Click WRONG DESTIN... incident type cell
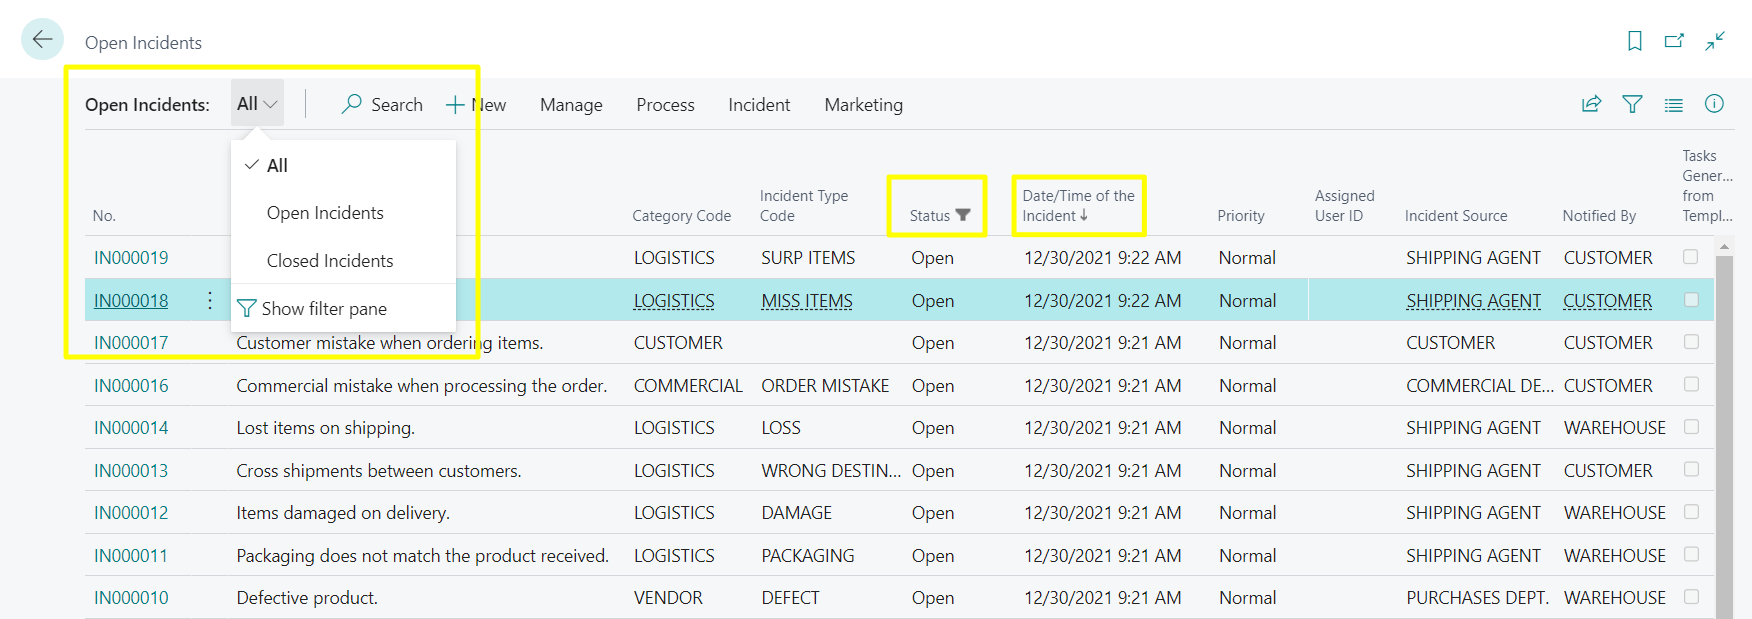The height and width of the screenshot is (619, 1752). point(831,471)
